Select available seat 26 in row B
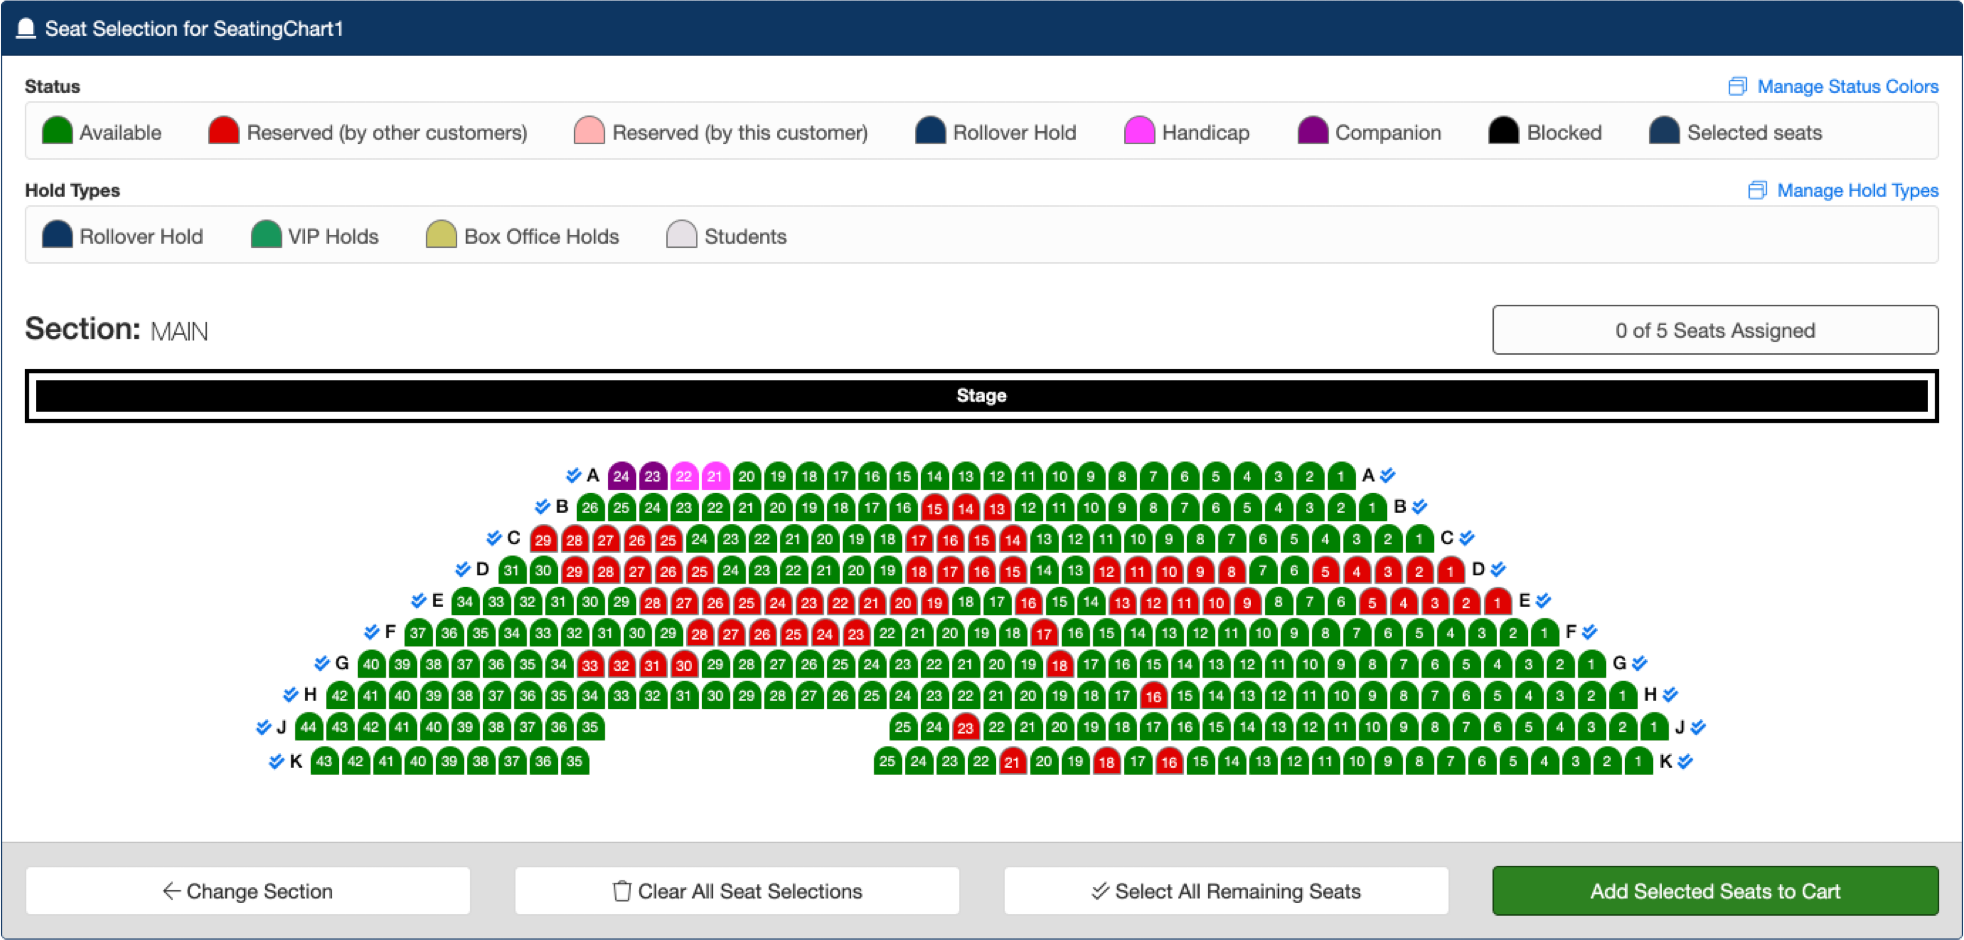1964x940 pixels. [x=590, y=507]
